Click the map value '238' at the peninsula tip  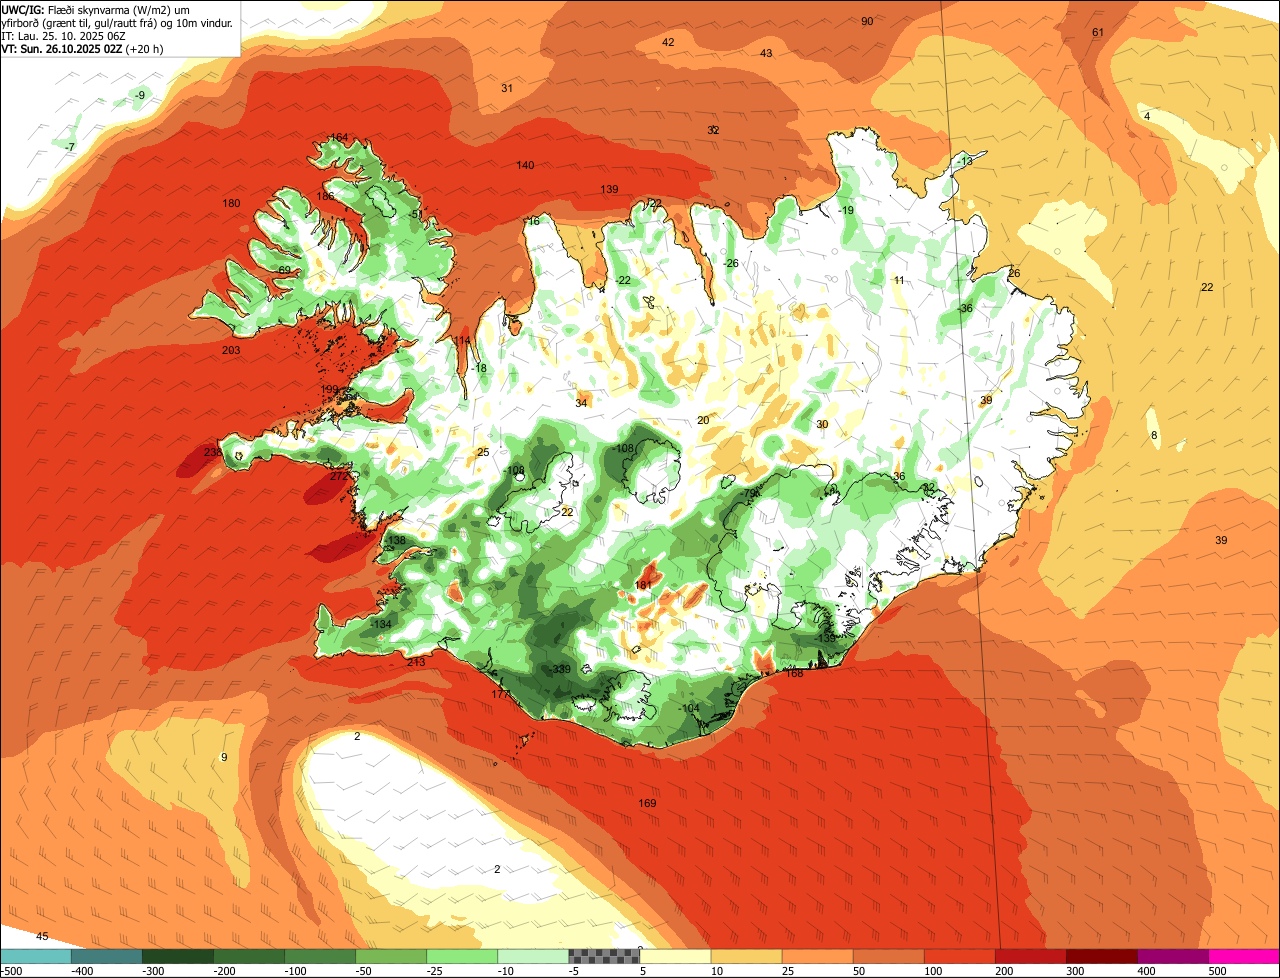(x=213, y=452)
